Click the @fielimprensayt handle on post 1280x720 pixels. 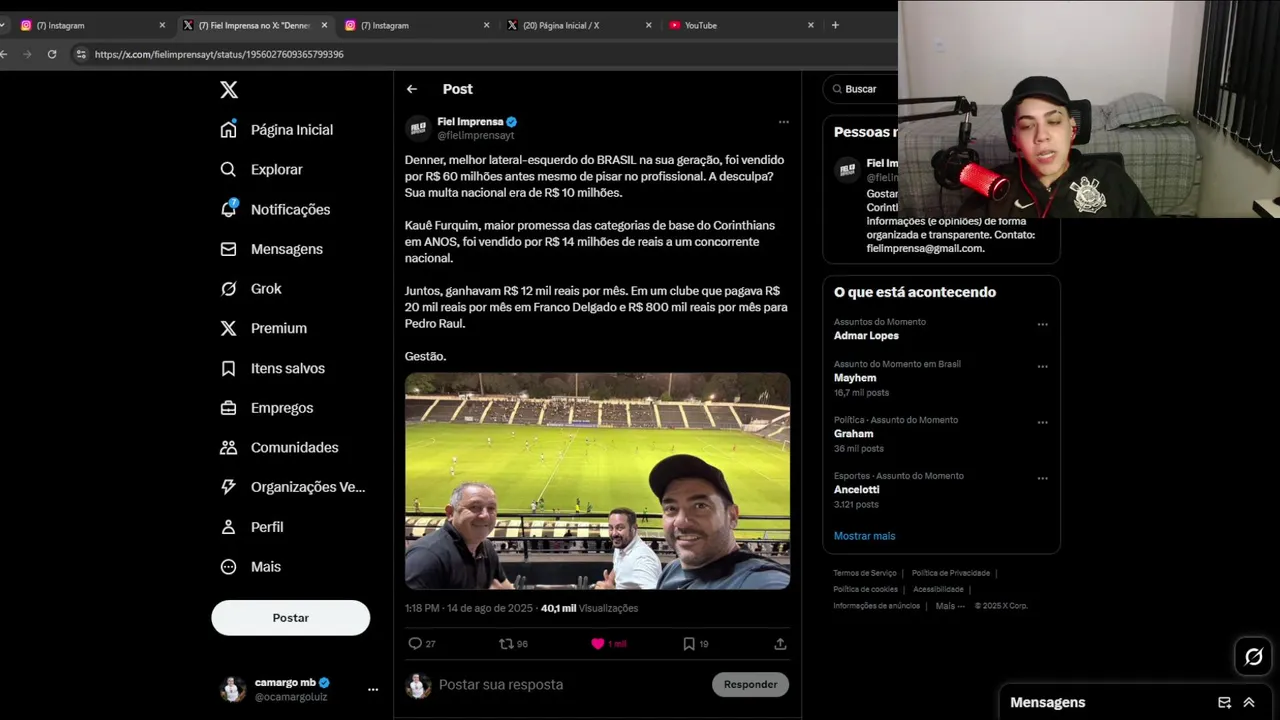[476, 135]
